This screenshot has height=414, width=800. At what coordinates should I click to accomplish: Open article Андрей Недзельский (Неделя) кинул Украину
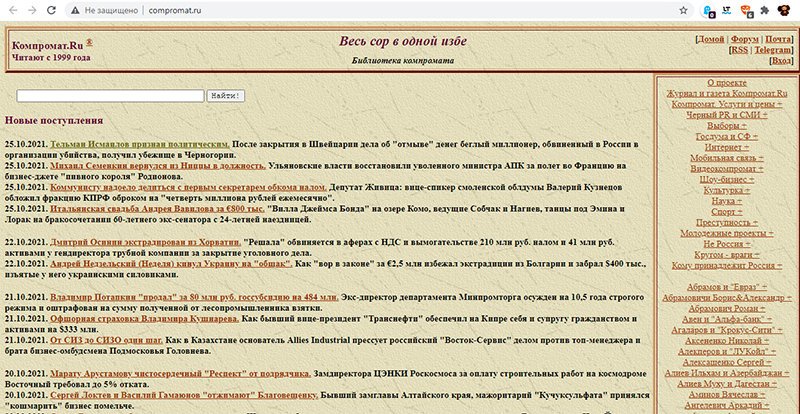click(171, 264)
